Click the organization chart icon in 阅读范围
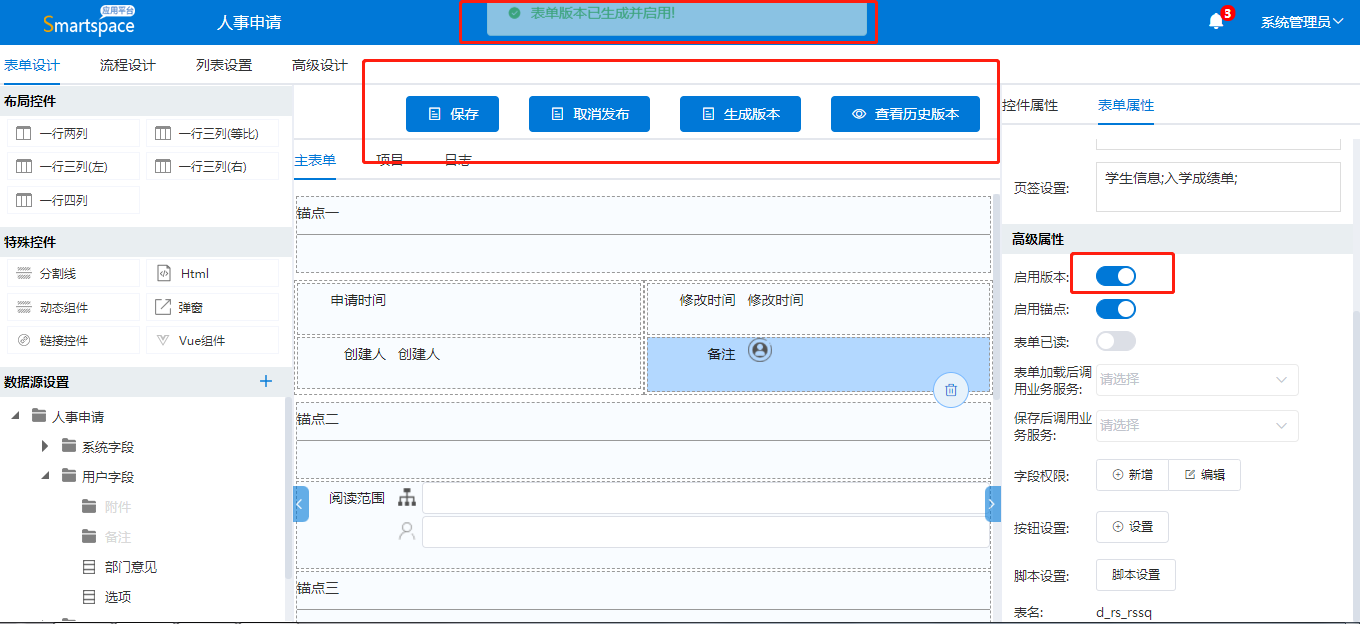1360x624 pixels. 406,497
